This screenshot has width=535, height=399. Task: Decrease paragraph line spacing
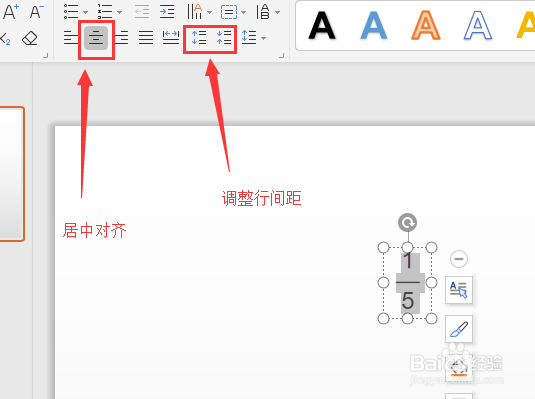coord(224,38)
